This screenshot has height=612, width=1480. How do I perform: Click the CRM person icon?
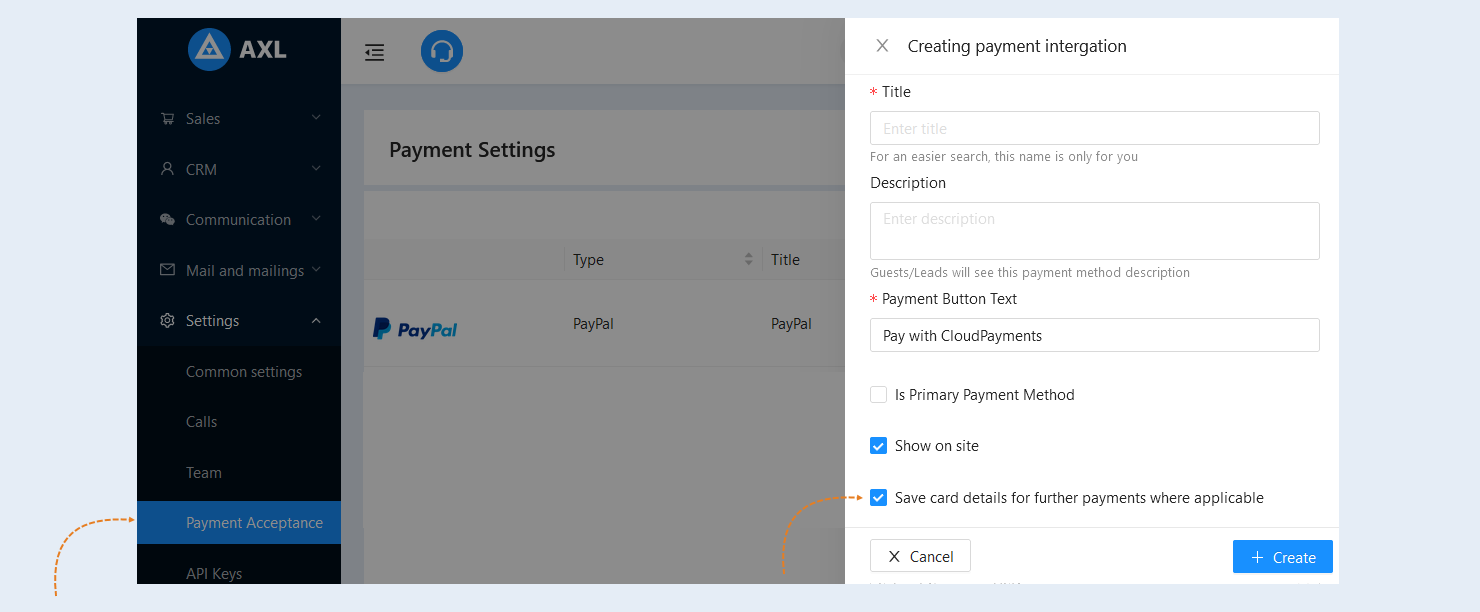coord(167,169)
